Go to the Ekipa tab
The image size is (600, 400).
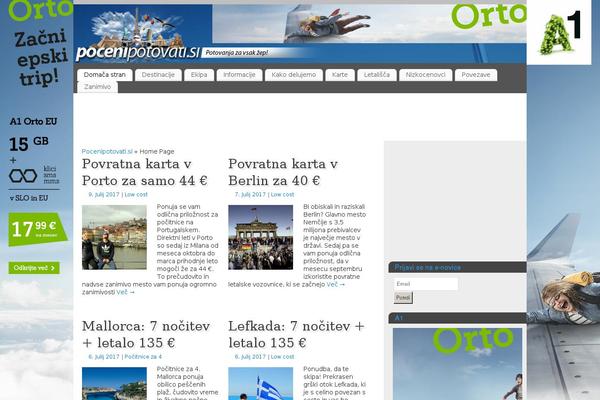(199, 75)
